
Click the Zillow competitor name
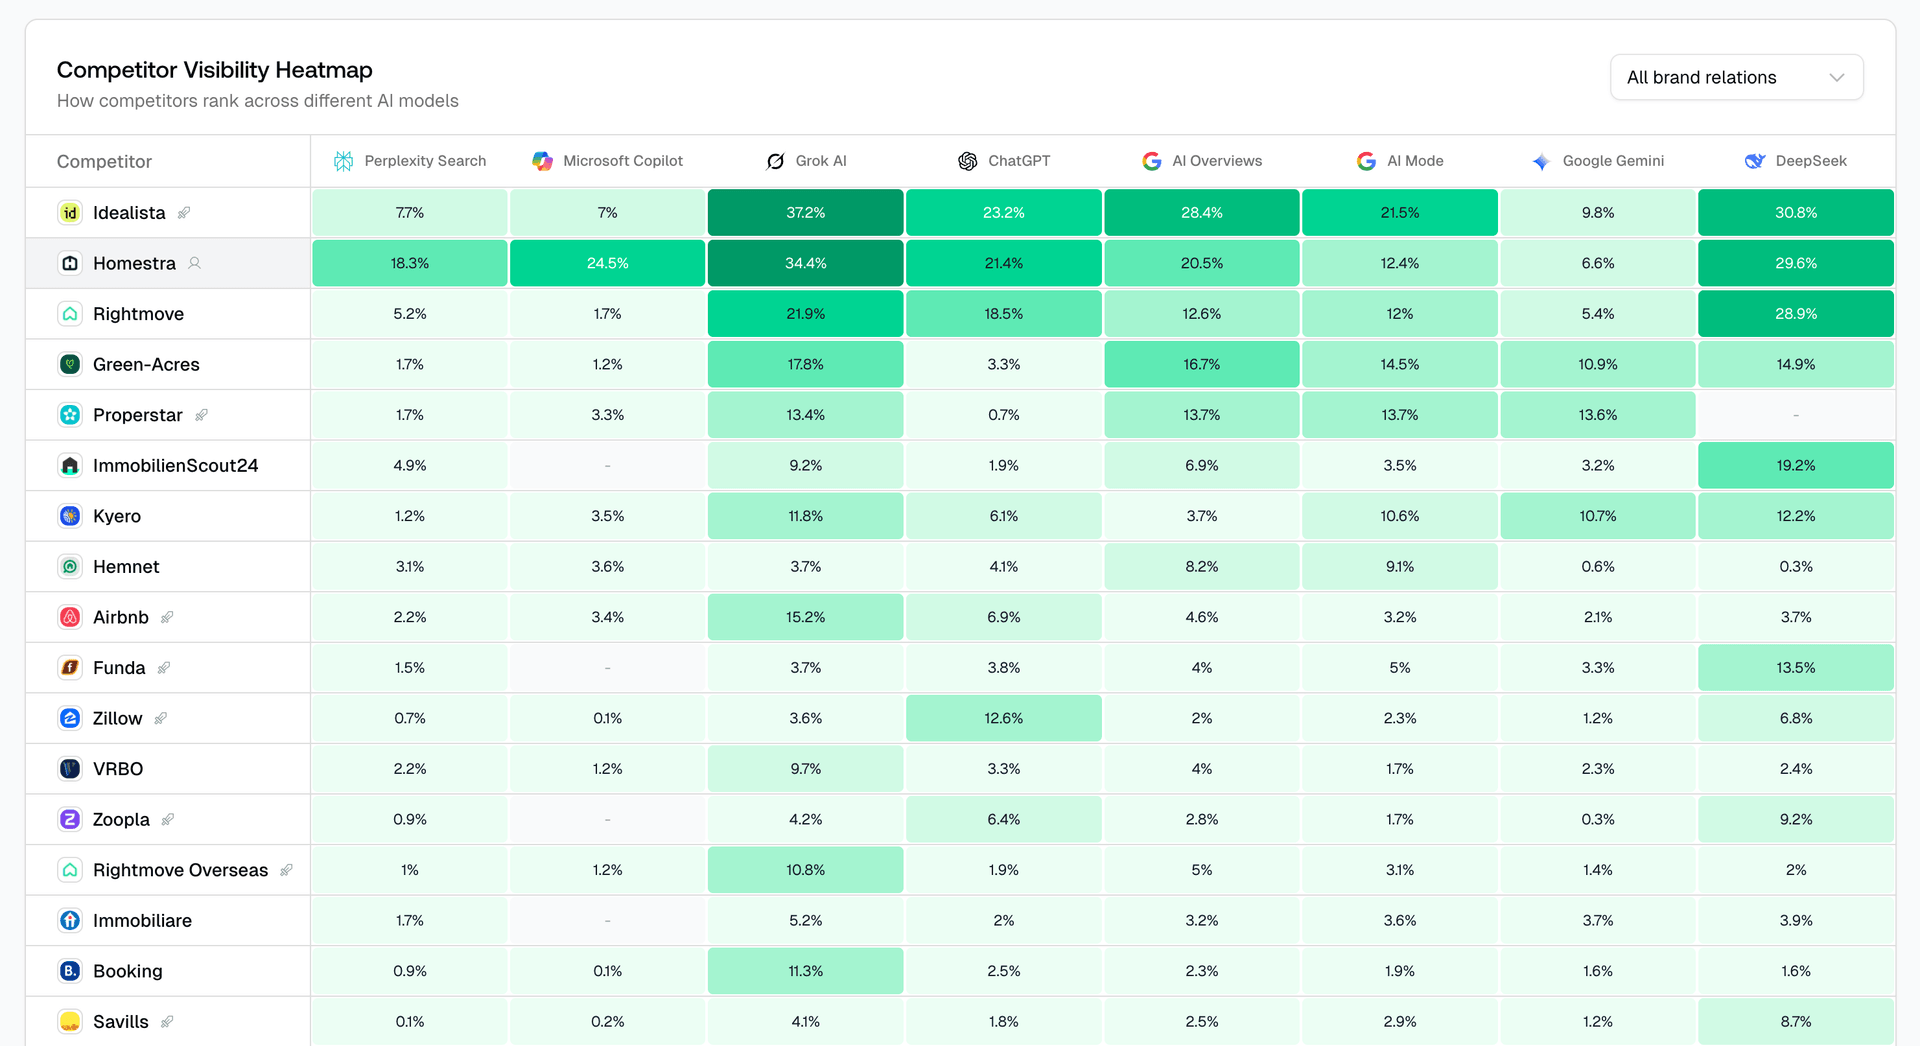116,718
